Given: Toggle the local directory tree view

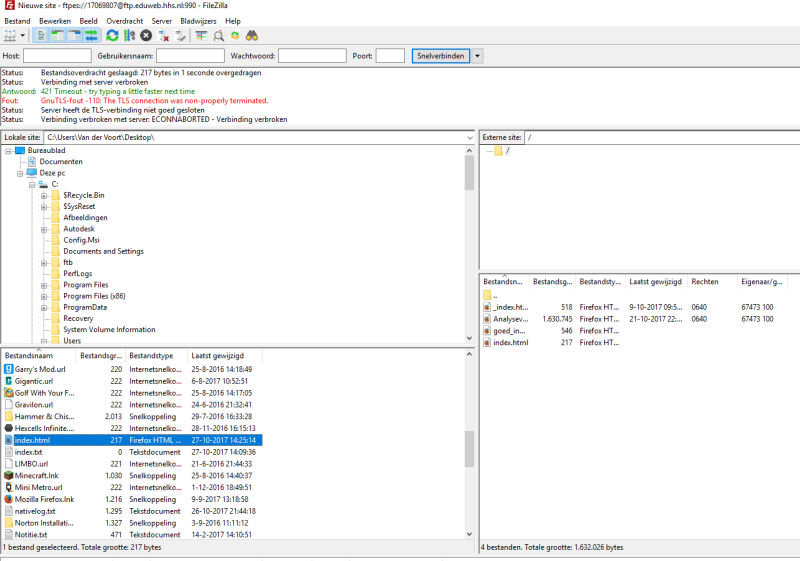Looking at the screenshot, I should point(57,36).
